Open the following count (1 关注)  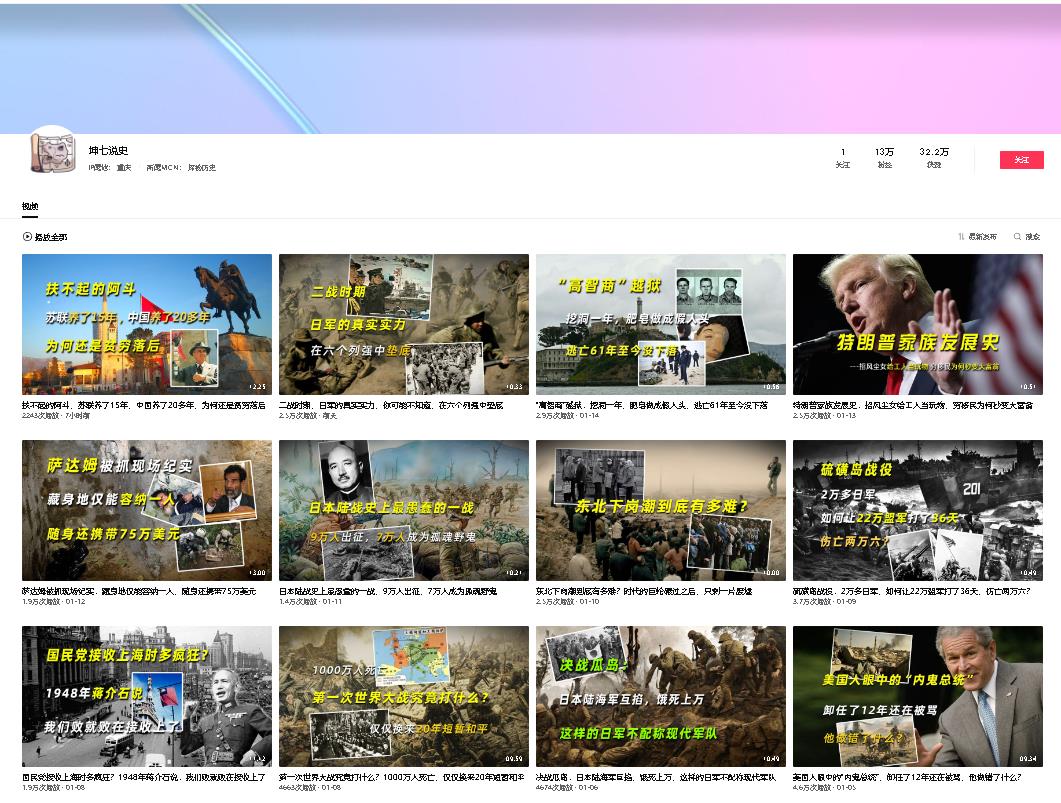coord(842,158)
